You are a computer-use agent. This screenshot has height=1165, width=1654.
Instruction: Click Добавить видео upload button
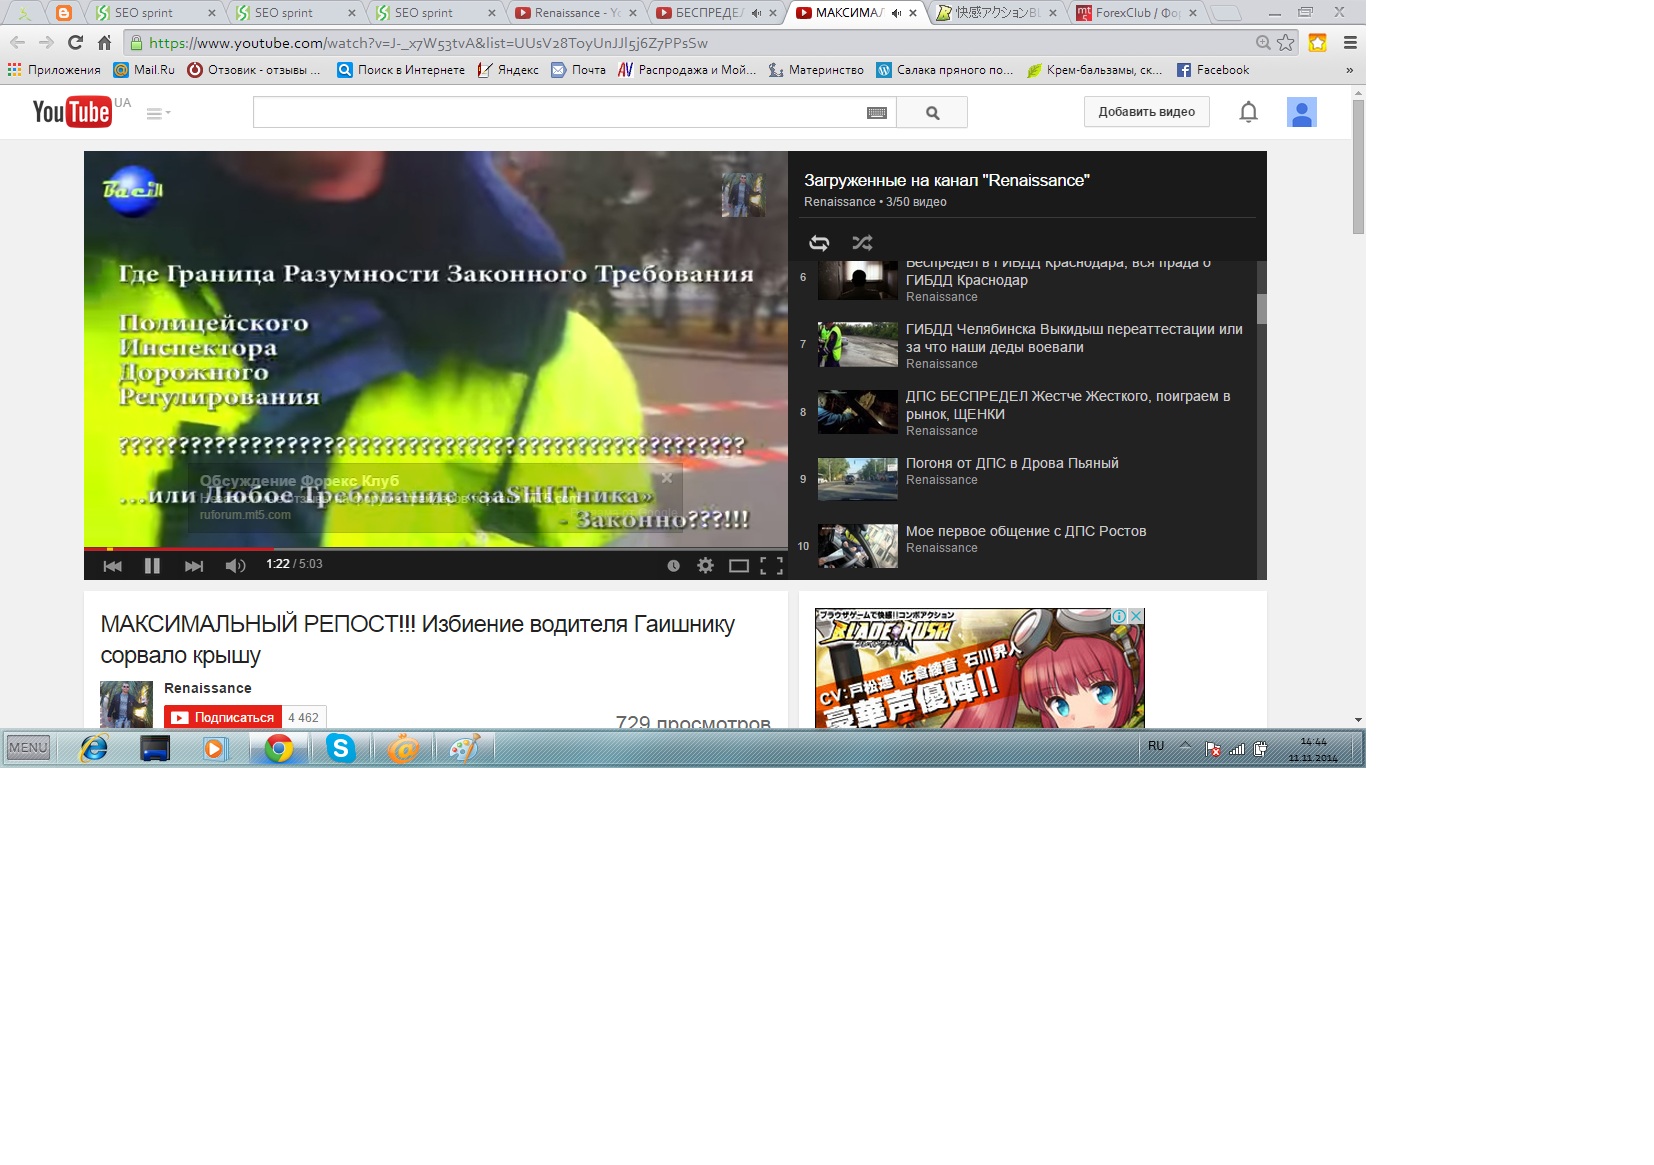[1146, 112]
